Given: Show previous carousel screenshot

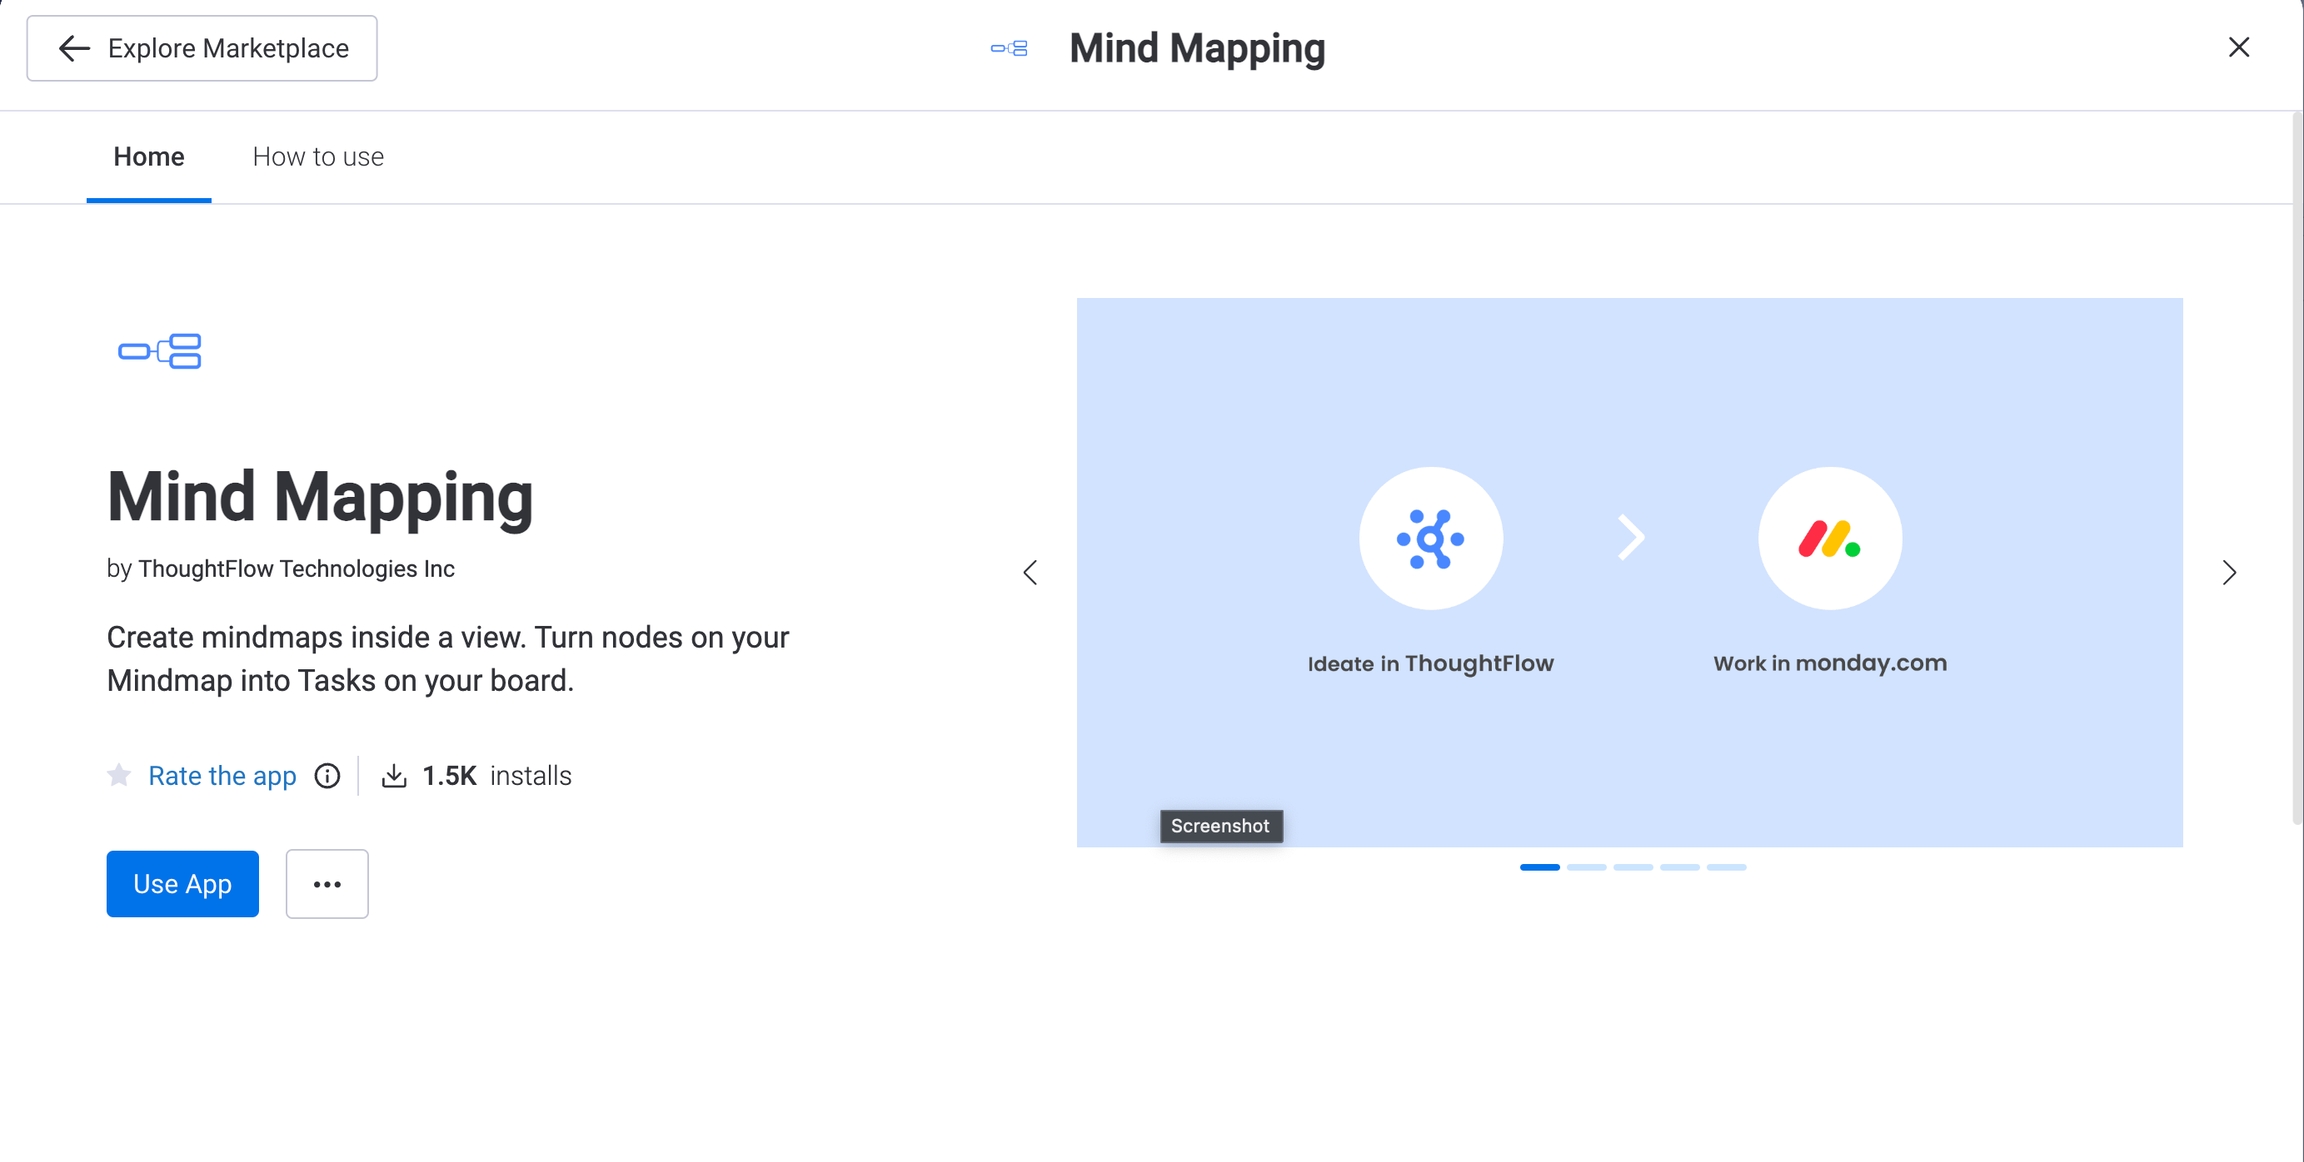Looking at the screenshot, I should coord(1030,572).
